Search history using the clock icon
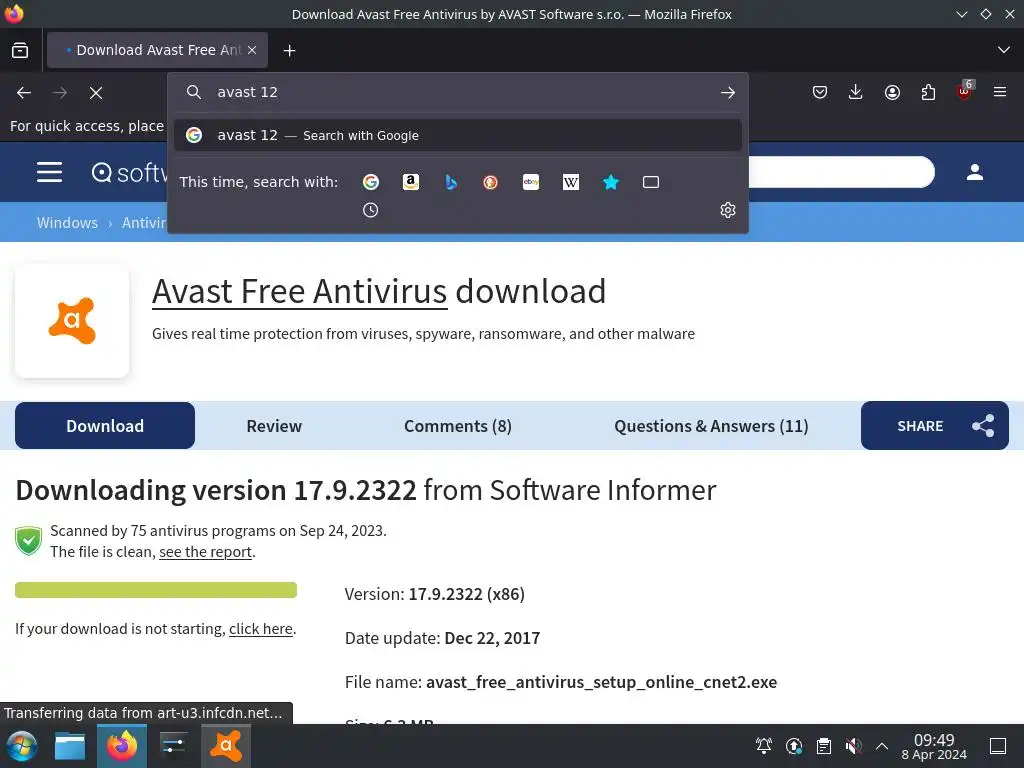 coord(370,210)
